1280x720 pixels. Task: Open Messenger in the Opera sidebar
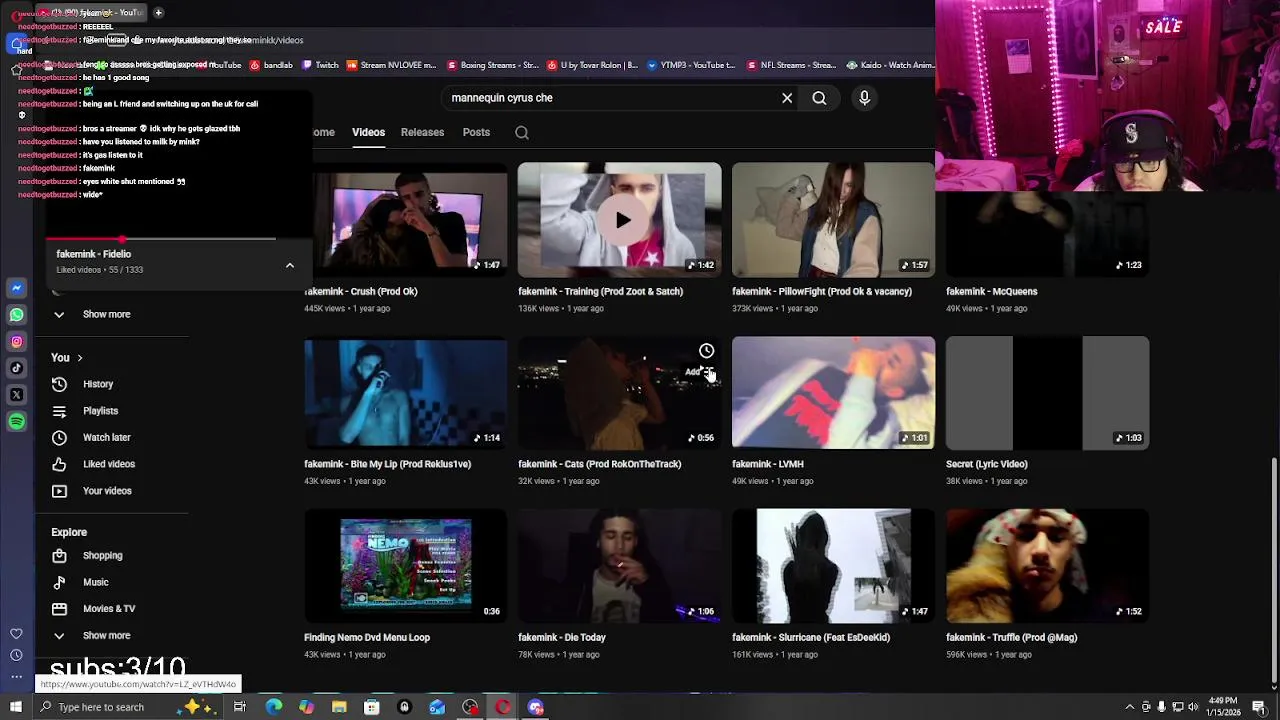point(16,288)
